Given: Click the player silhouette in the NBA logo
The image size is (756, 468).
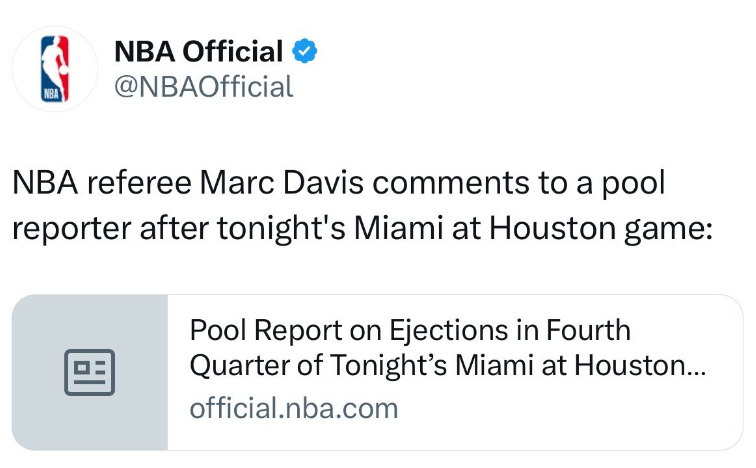Looking at the screenshot, I should [55, 63].
